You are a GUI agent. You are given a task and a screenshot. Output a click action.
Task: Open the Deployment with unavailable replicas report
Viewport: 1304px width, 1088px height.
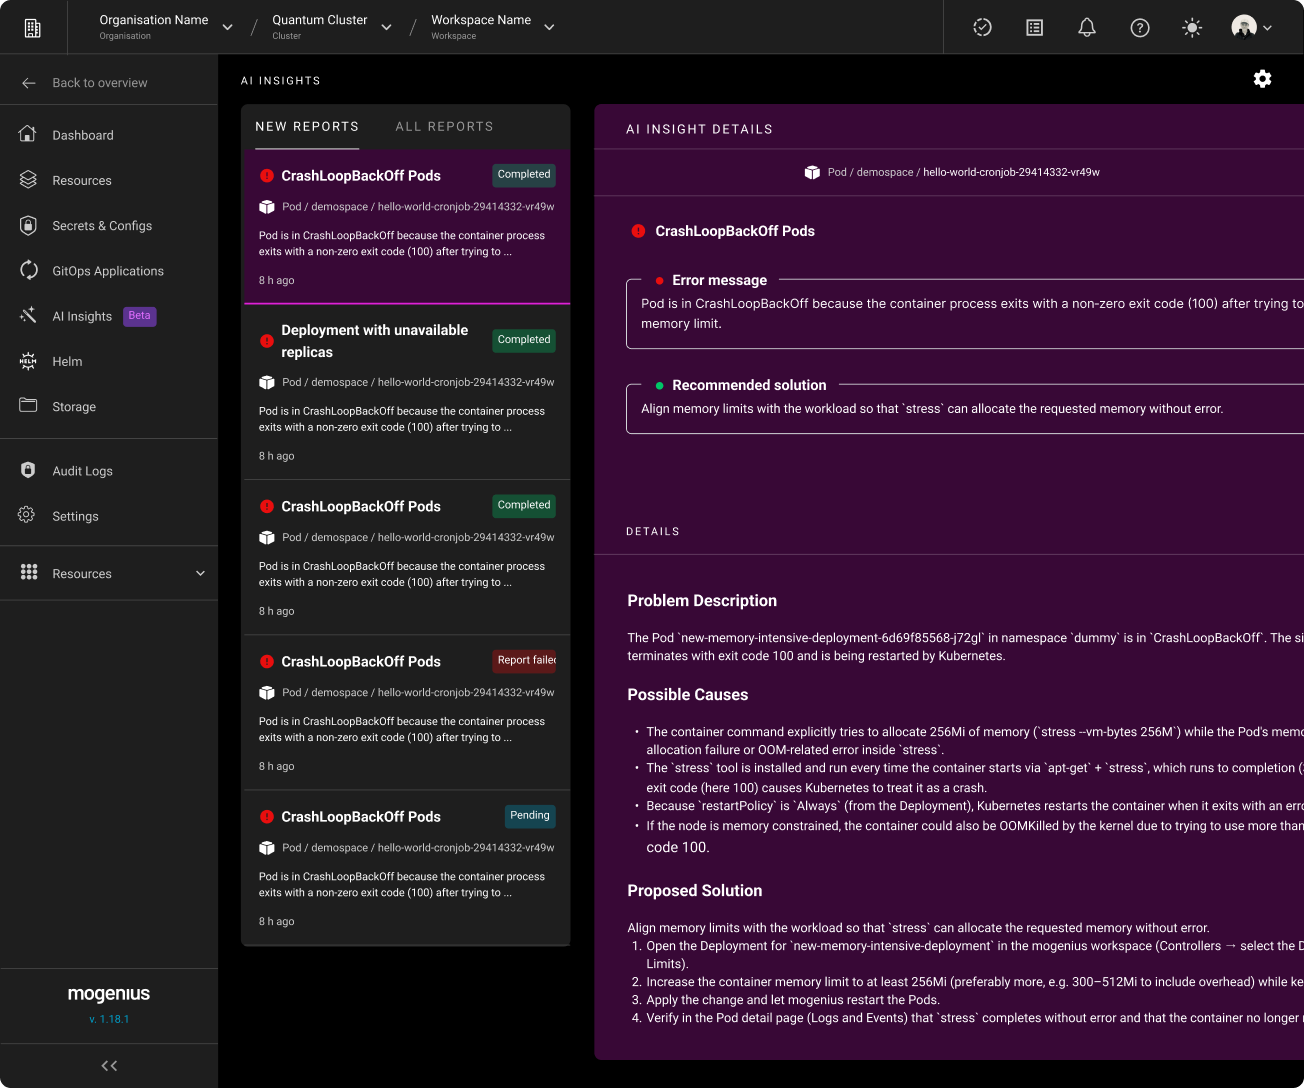click(x=406, y=392)
